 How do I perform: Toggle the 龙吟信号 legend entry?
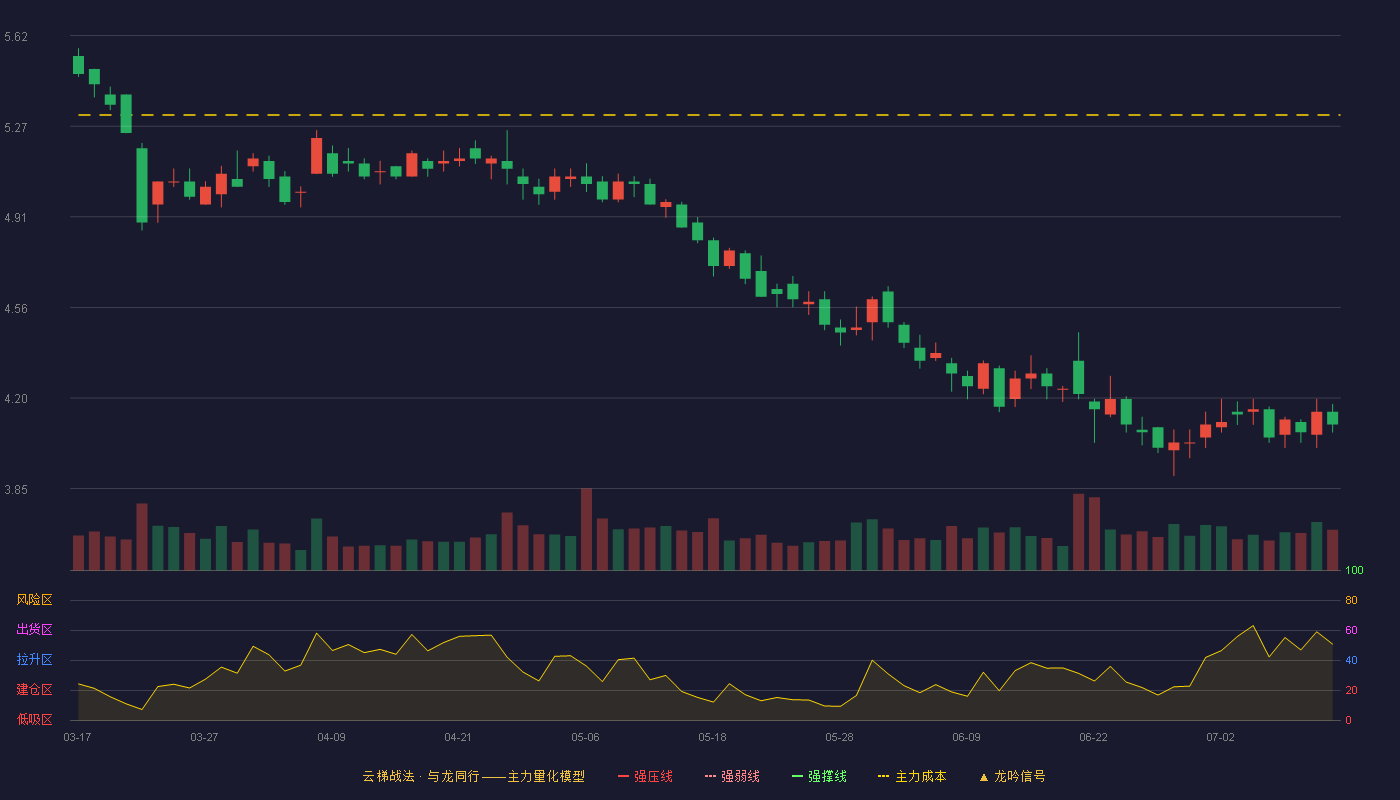(x=1011, y=776)
